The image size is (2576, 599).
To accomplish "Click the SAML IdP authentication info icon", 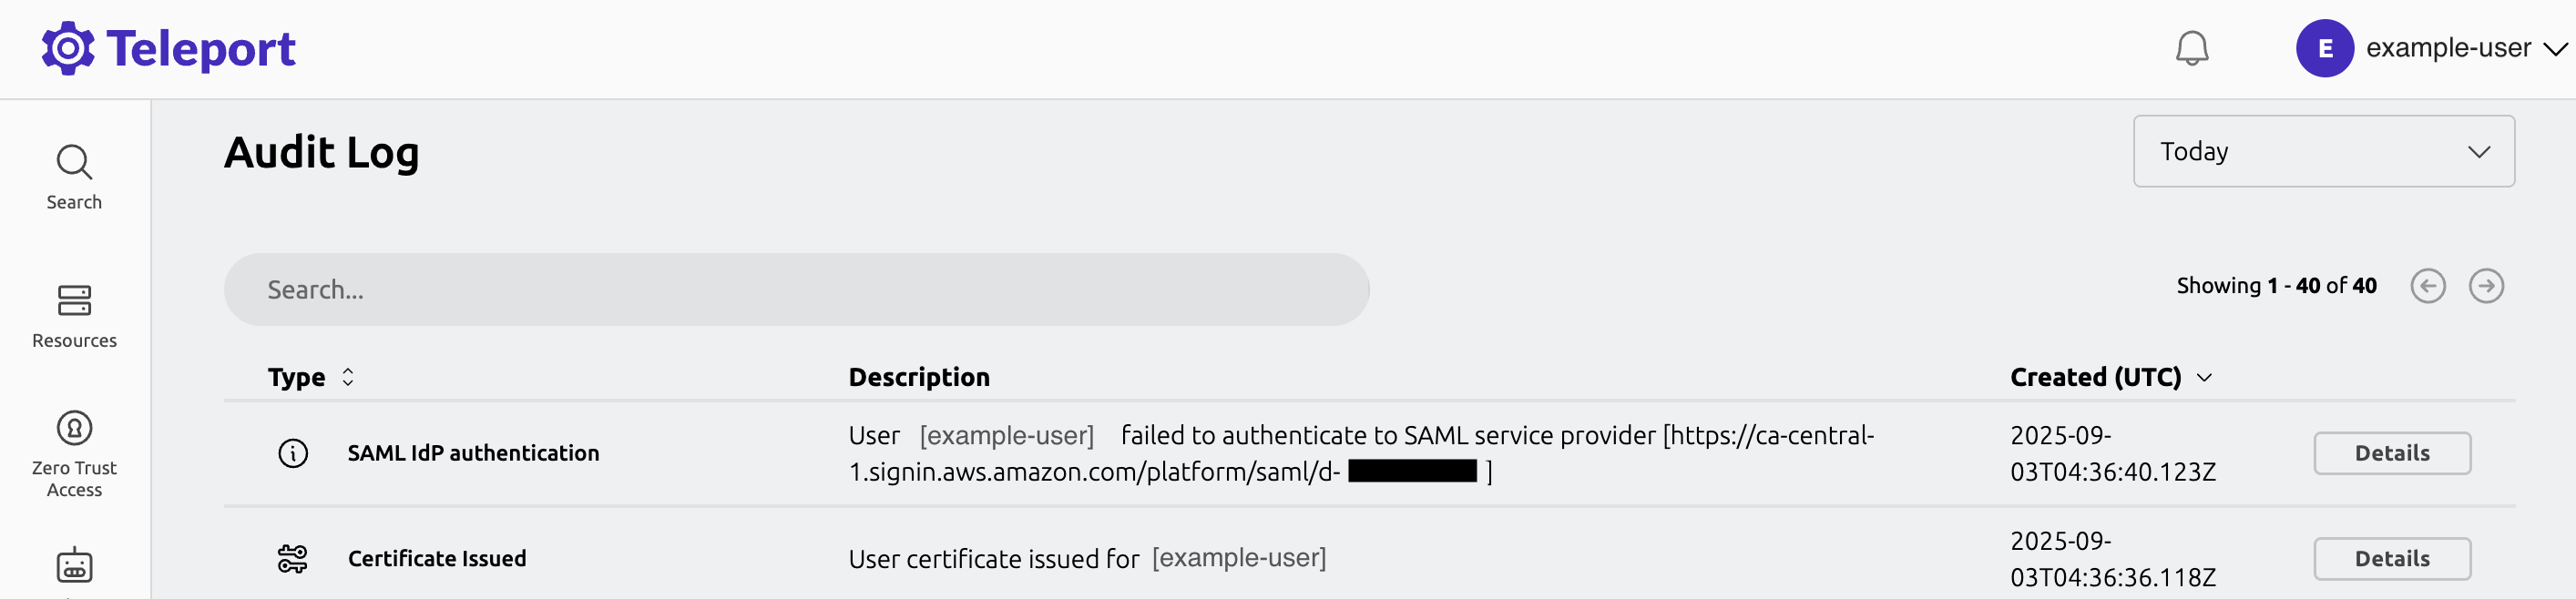I will (x=293, y=453).
